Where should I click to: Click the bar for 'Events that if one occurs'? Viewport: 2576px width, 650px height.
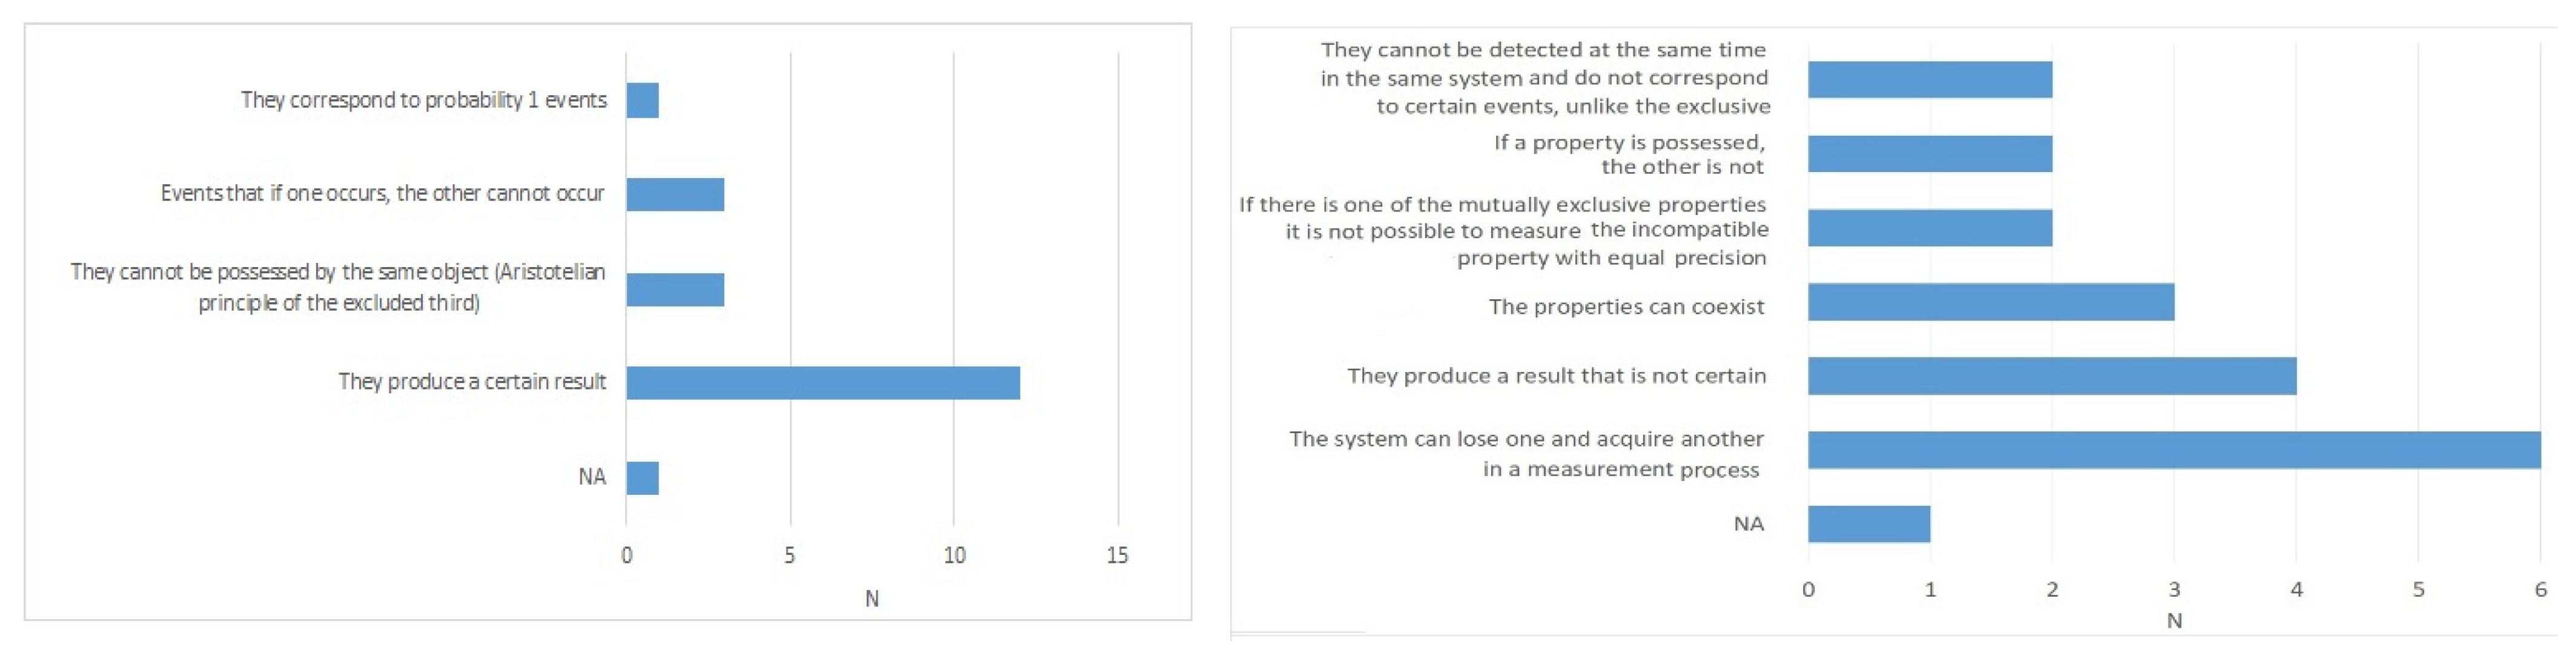point(675,194)
